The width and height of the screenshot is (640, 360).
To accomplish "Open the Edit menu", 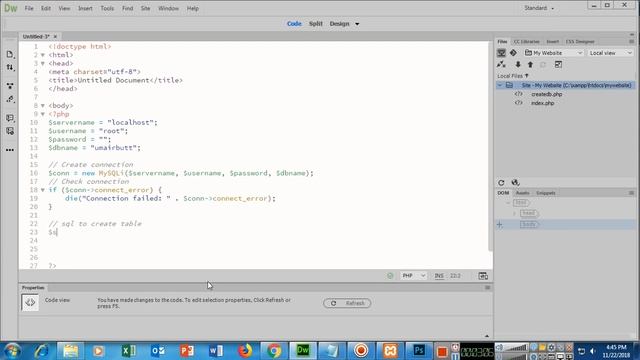I will 46,8.
